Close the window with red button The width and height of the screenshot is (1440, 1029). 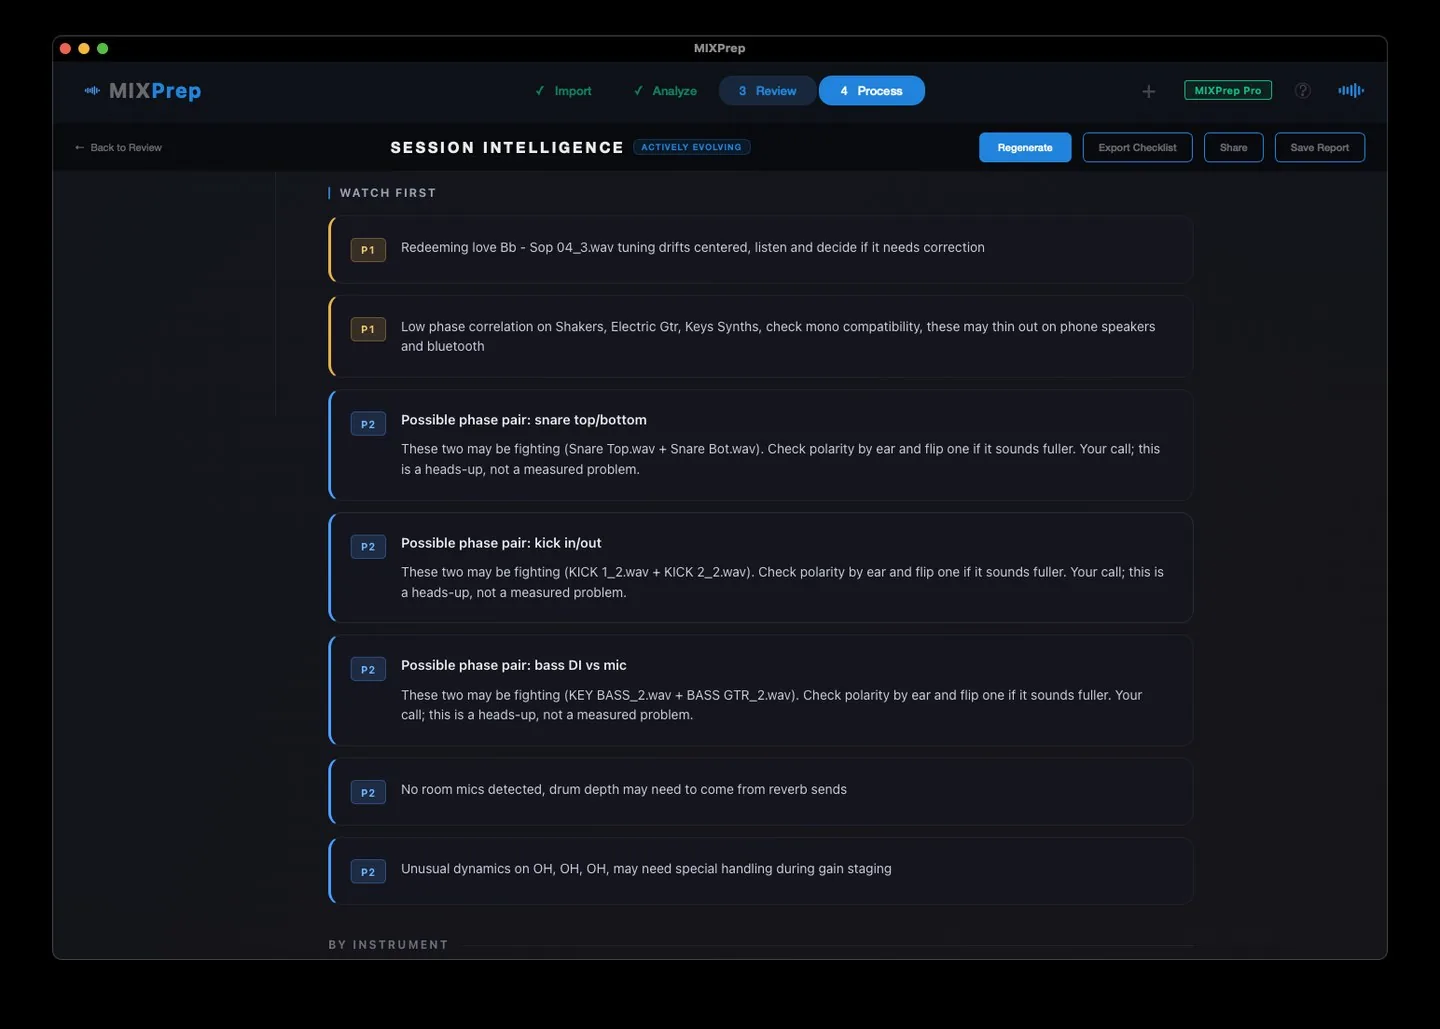[x=65, y=48]
